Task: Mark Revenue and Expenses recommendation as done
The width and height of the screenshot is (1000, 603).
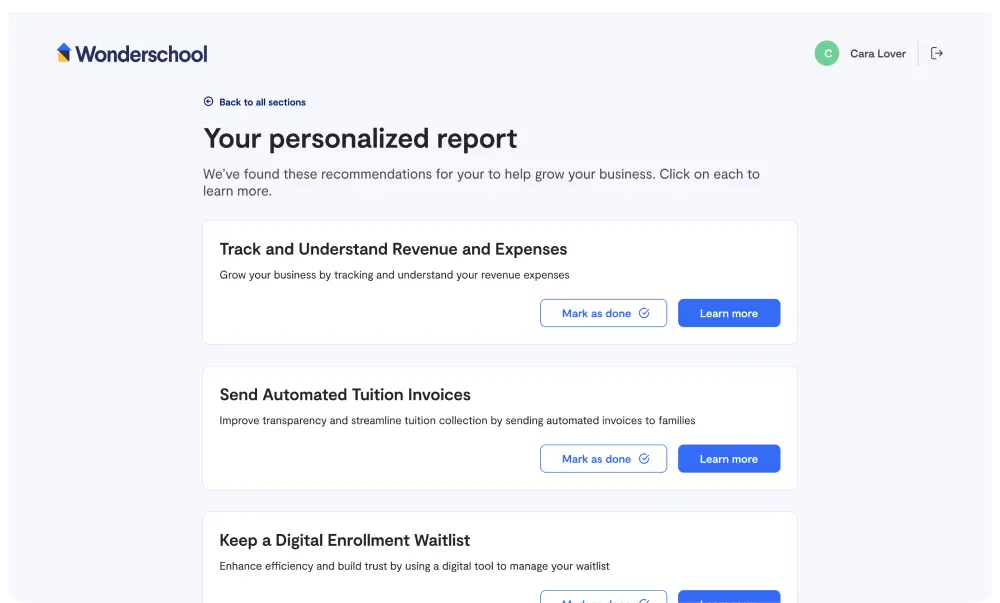Action: pyautogui.click(x=596, y=313)
